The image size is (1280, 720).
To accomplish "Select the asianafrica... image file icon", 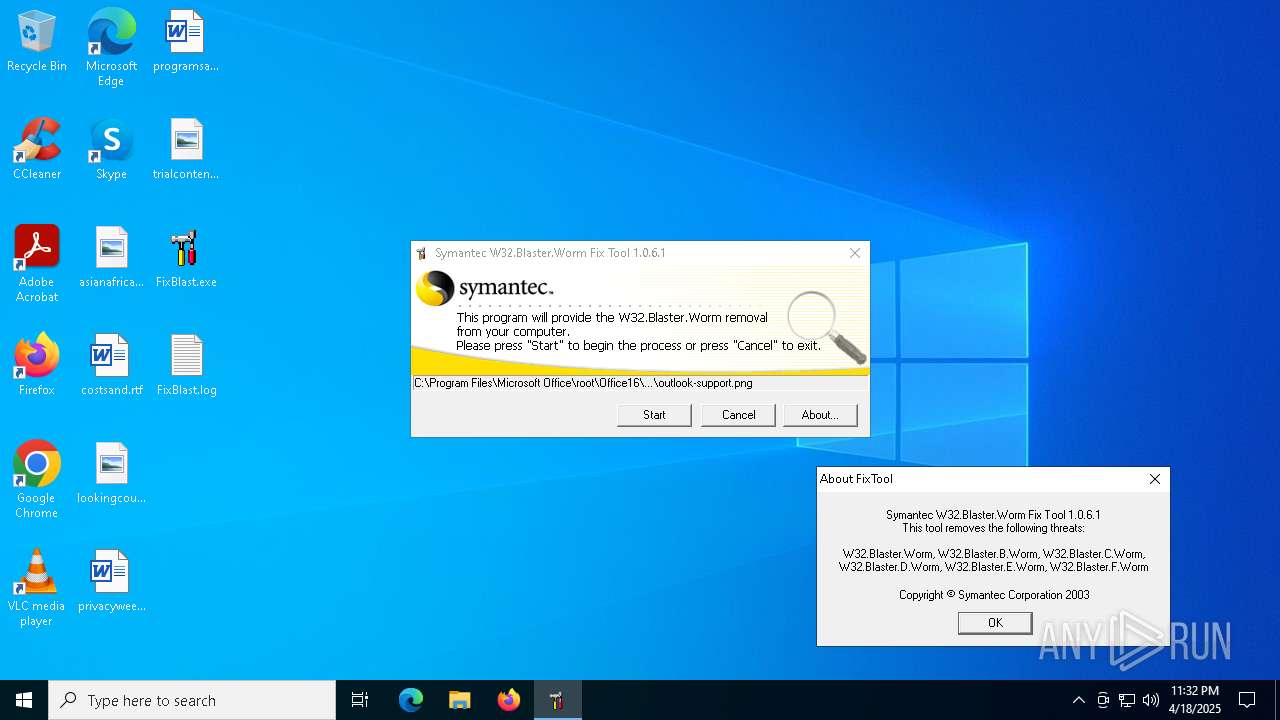I will (111, 258).
